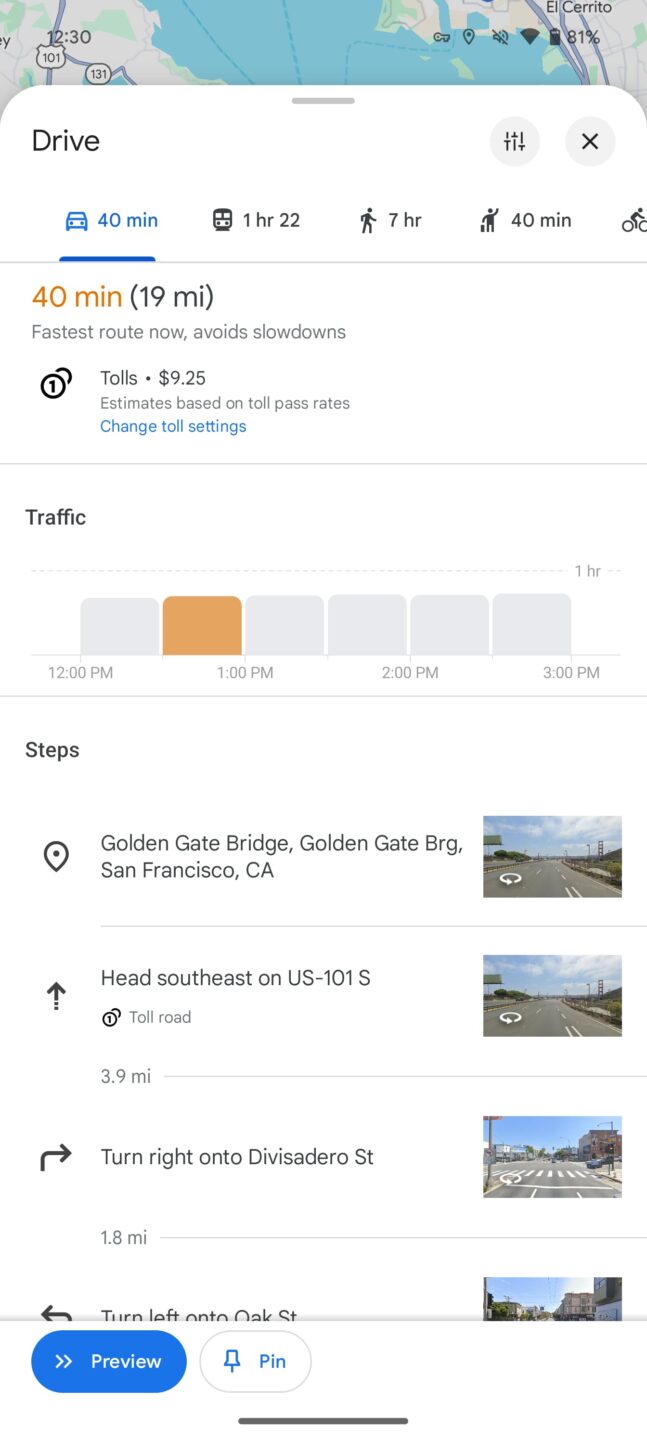Select the 40 min ride service tab

524,219
